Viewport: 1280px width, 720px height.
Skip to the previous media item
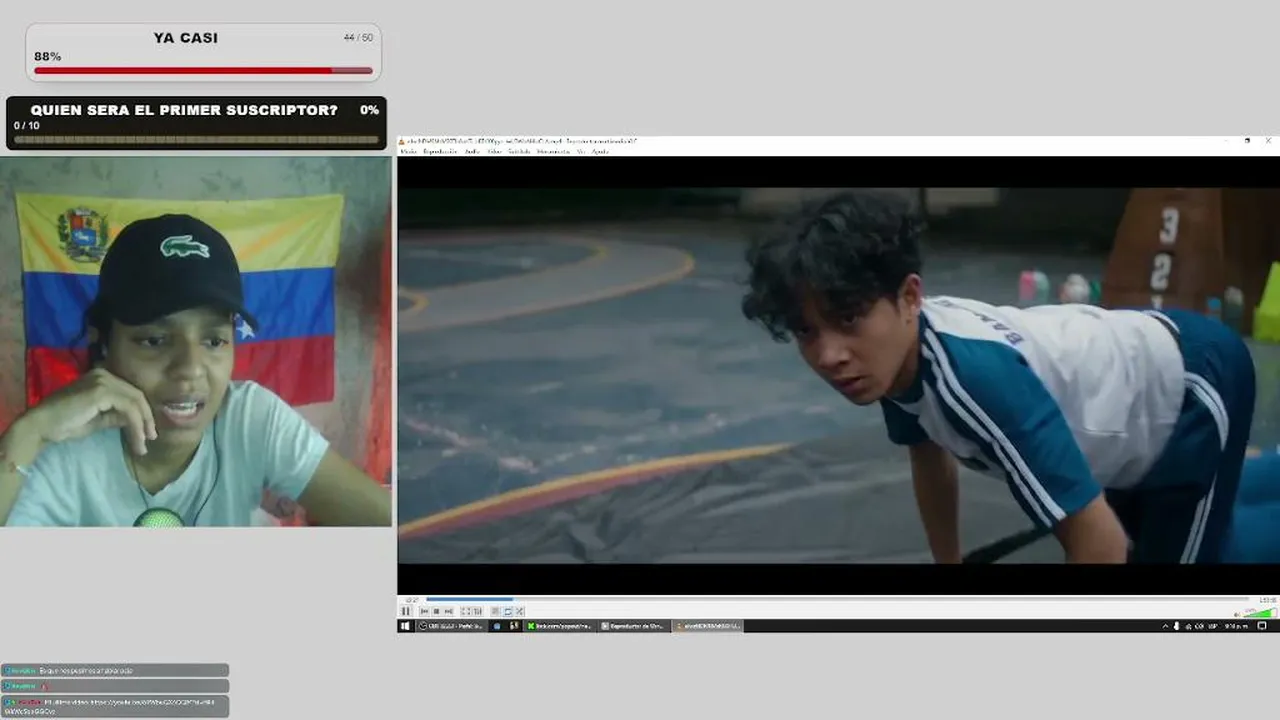click(x=425, y=611)
